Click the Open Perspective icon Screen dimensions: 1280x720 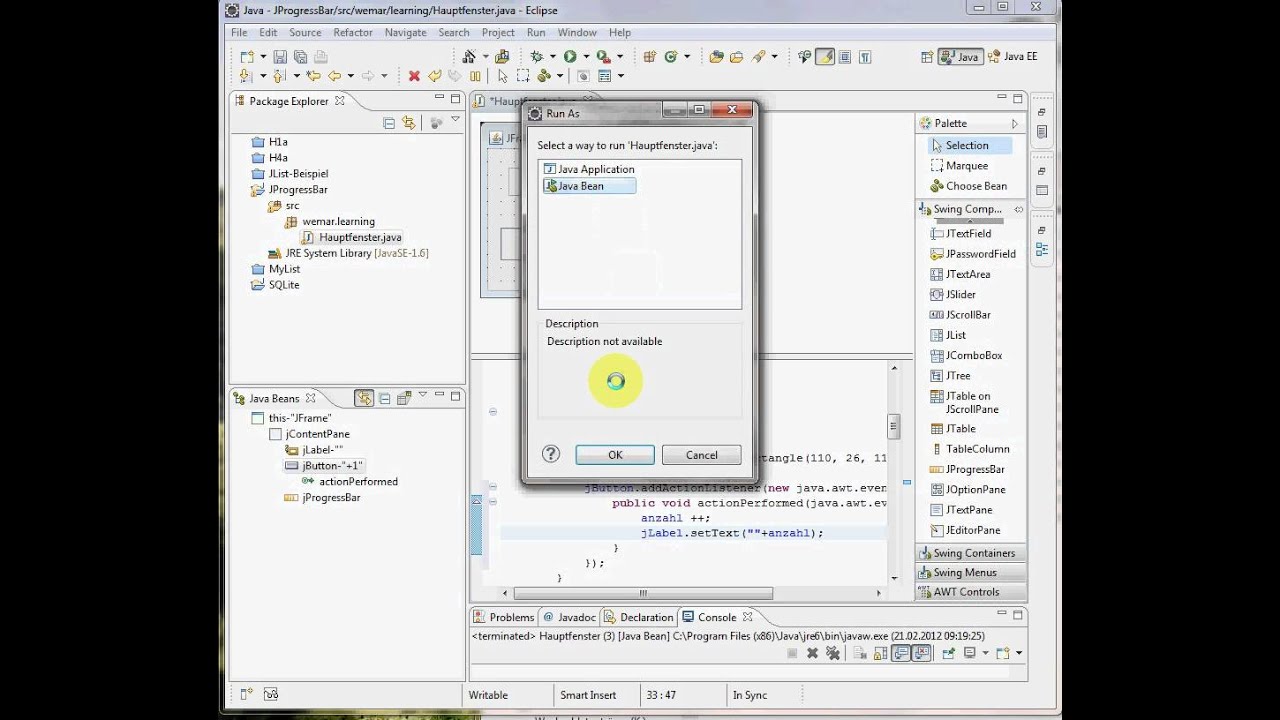[927, 57]
